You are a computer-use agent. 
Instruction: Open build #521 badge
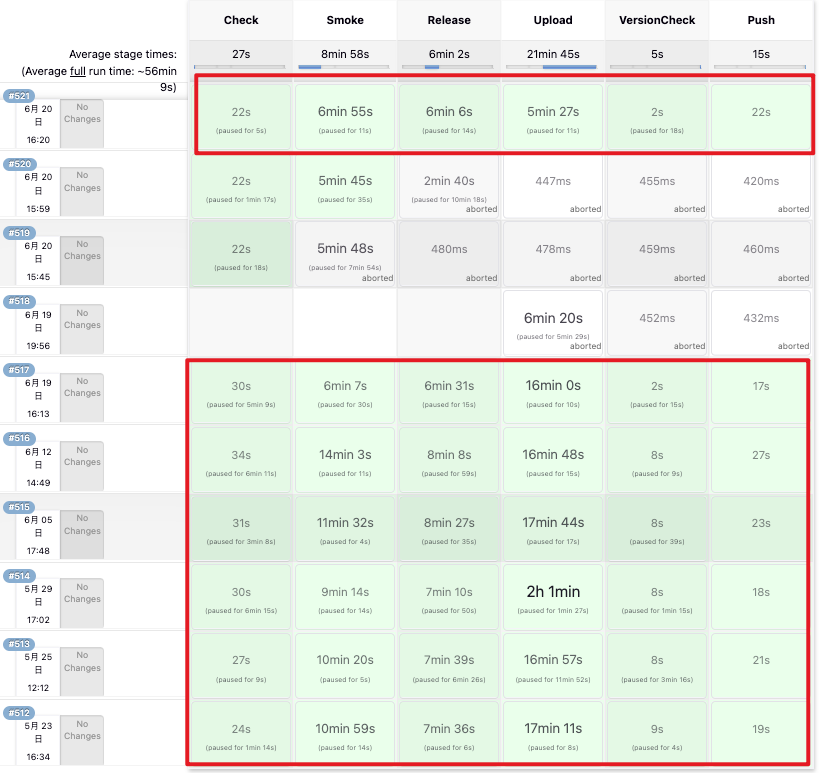tap(19, 96)
